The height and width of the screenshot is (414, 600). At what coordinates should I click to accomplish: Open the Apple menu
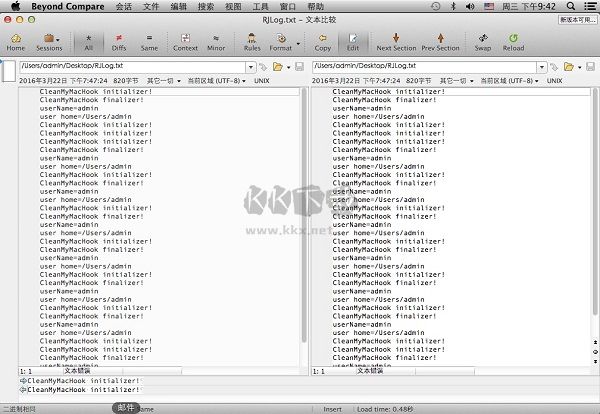click(x=16, y=6)
